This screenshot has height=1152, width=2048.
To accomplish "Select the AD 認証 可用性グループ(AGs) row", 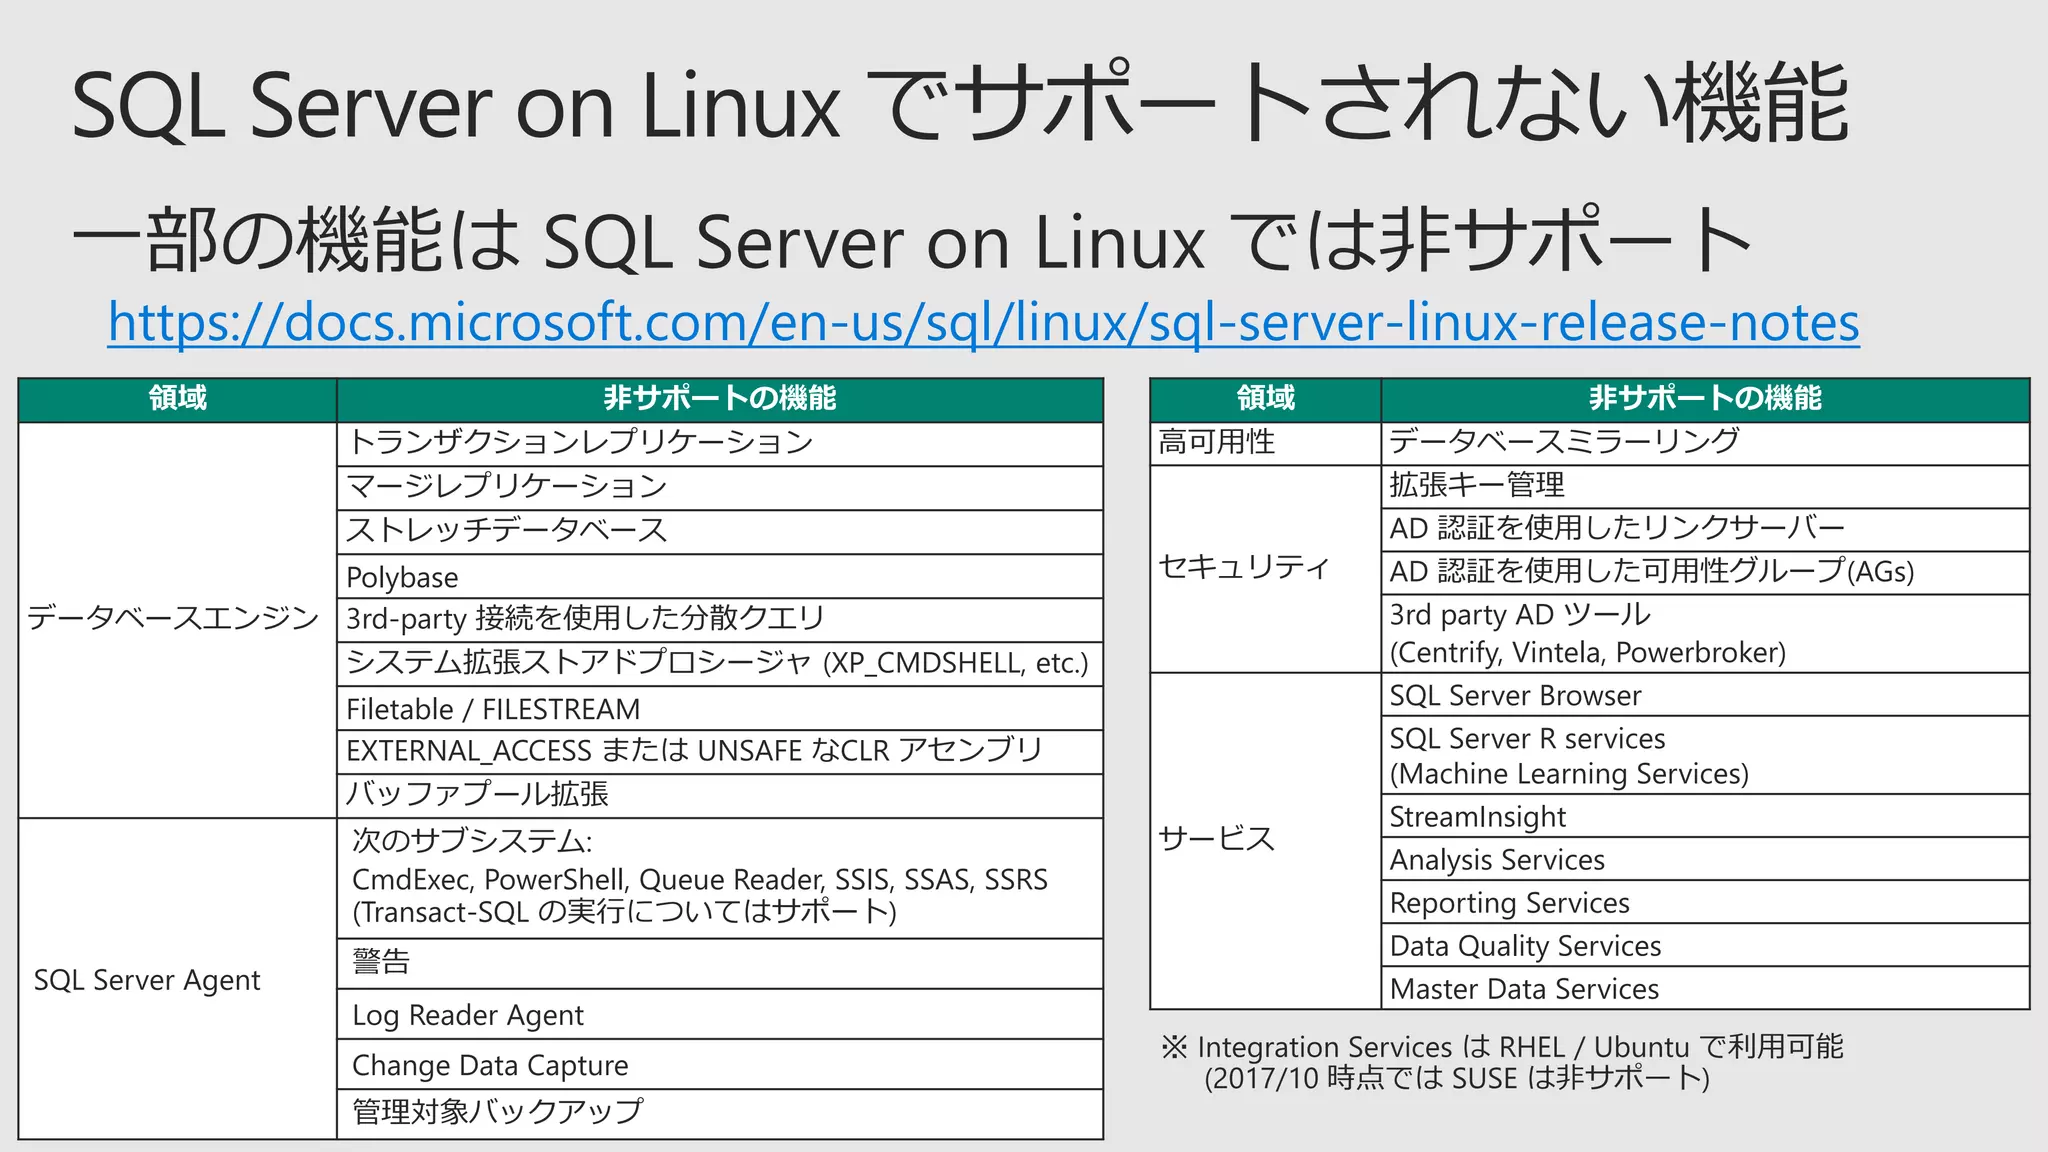I will coord(1705,573).
